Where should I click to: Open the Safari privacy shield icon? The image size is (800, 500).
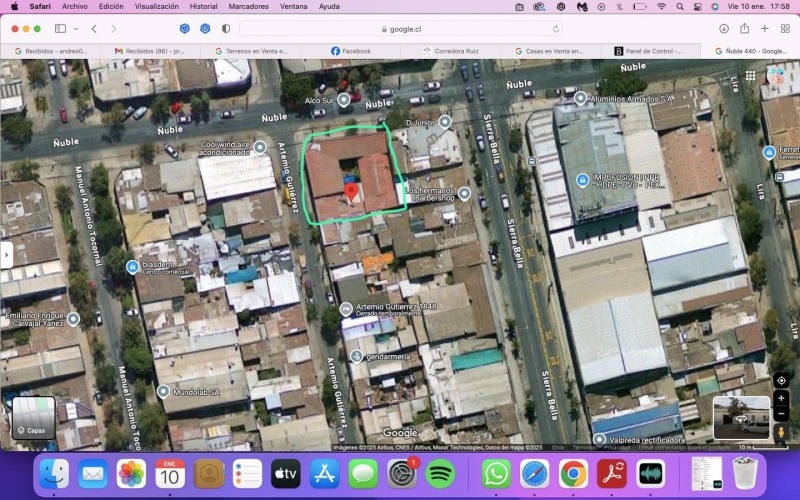(x=226, y=29)
